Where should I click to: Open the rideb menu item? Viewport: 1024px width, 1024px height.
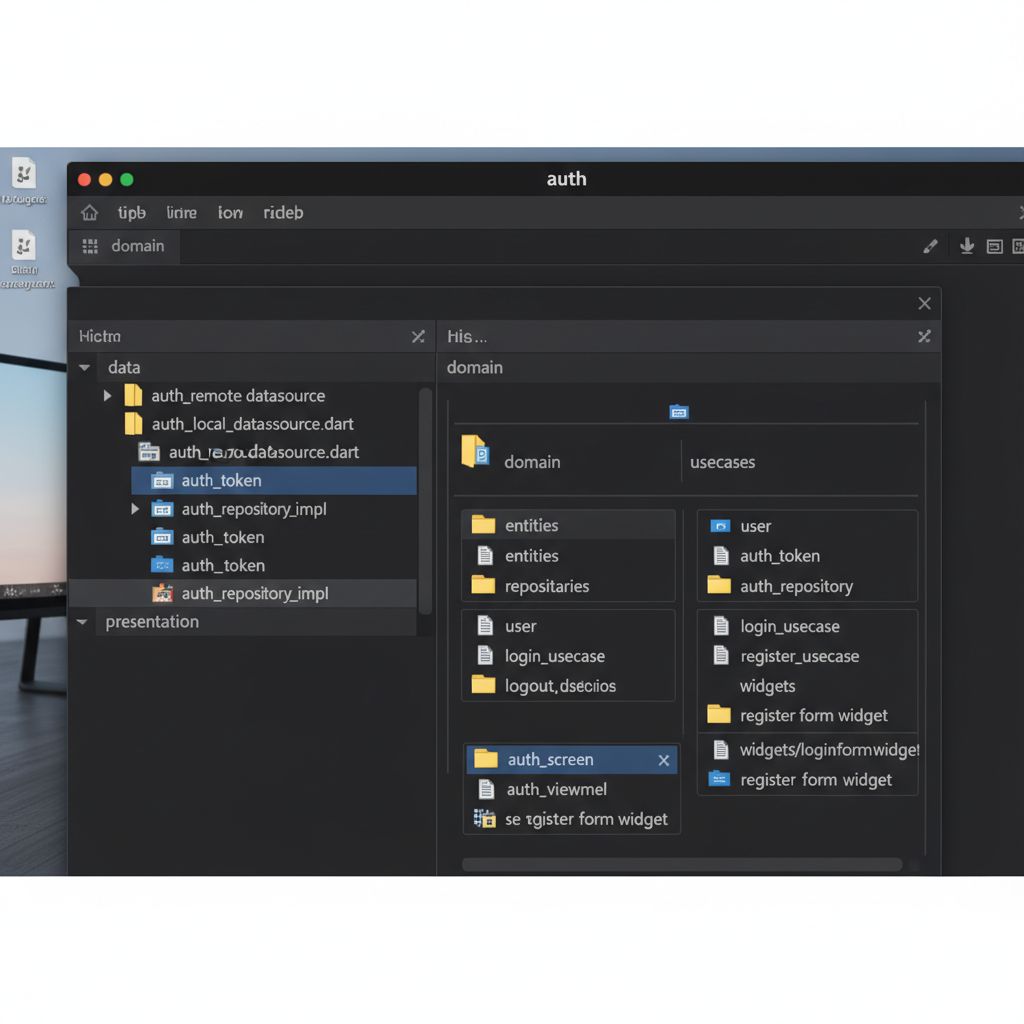(283, 213)
